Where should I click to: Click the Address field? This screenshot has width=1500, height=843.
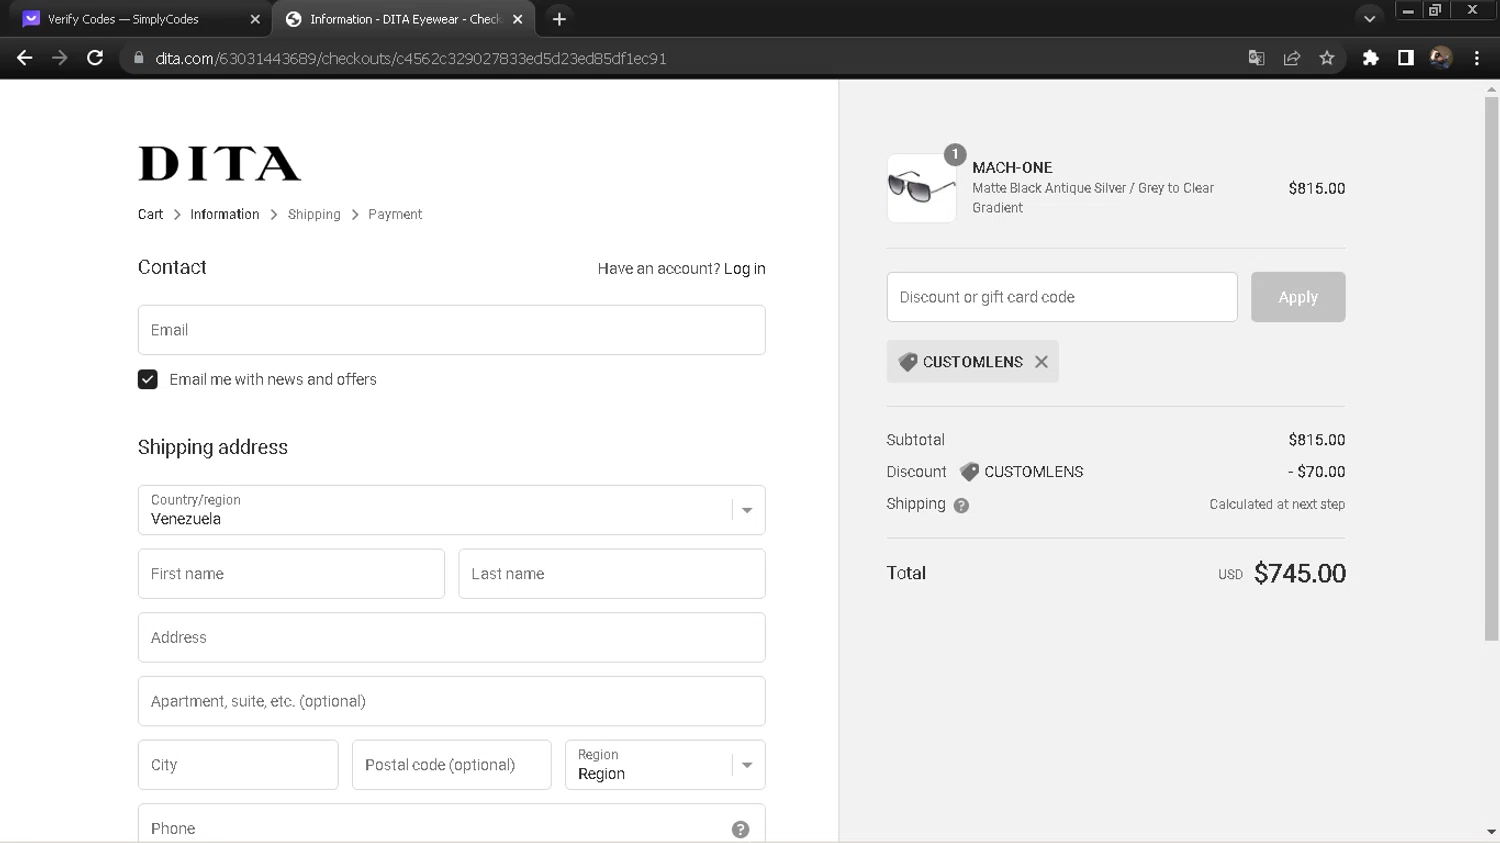click(x=452, y=637)
